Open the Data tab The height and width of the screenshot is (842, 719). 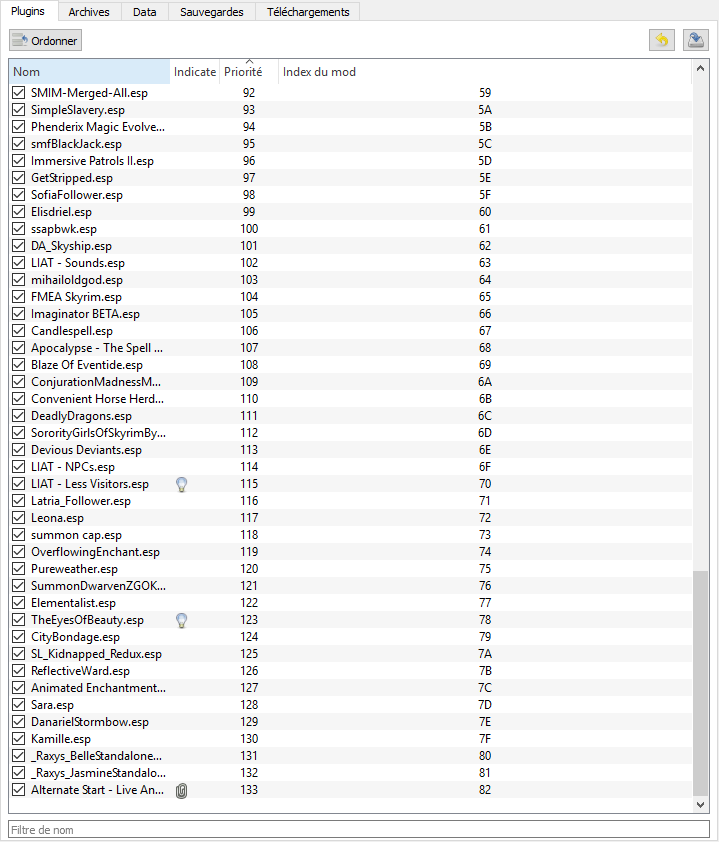(x=144, y=12)
